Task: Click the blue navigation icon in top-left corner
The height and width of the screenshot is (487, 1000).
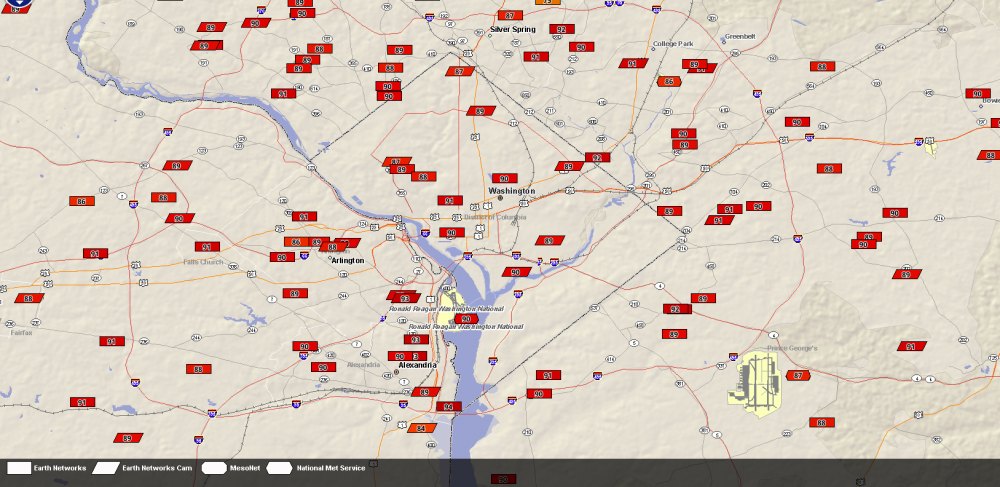Action: coord(10,4)
